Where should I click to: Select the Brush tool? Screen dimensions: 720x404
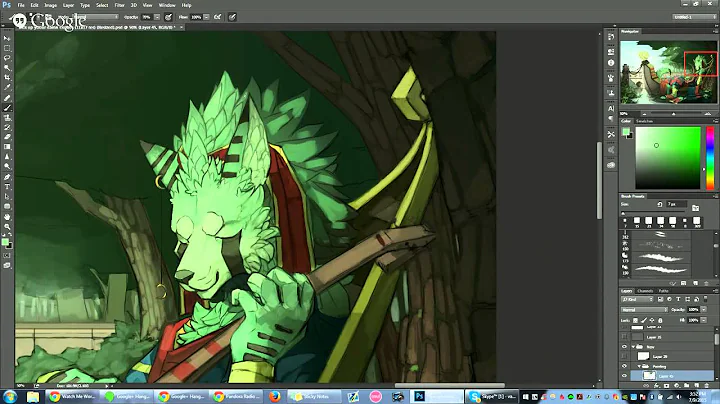(7, 108)
